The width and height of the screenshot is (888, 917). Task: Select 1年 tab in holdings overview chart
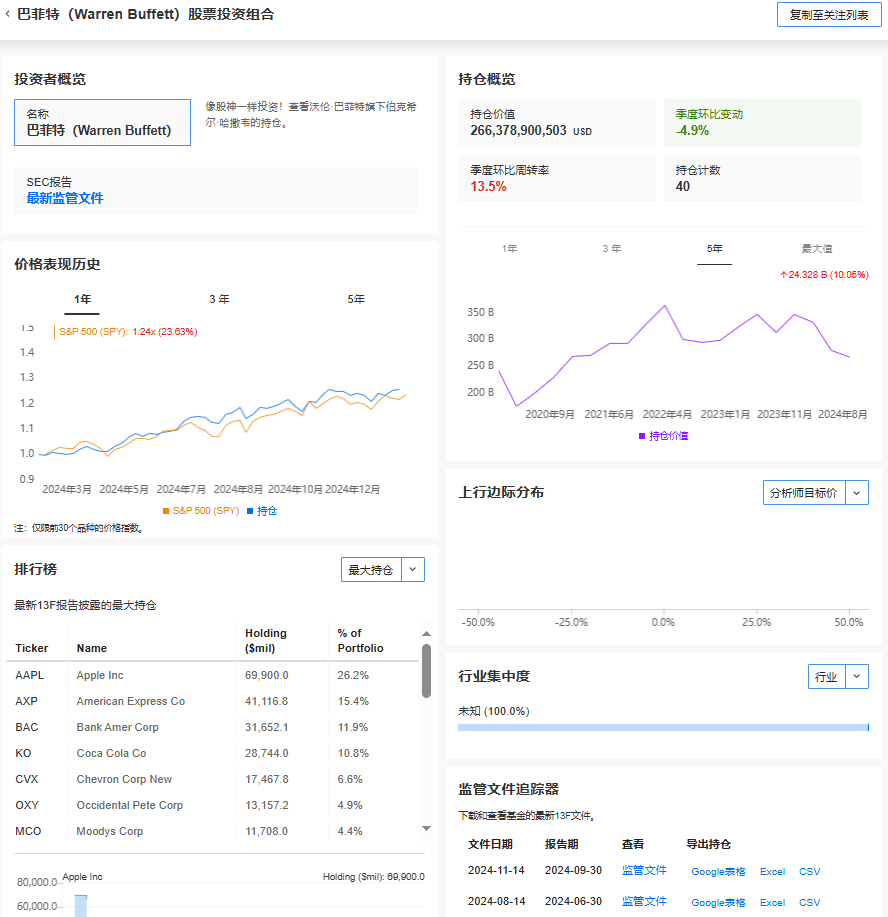click(x=510, y=248)
